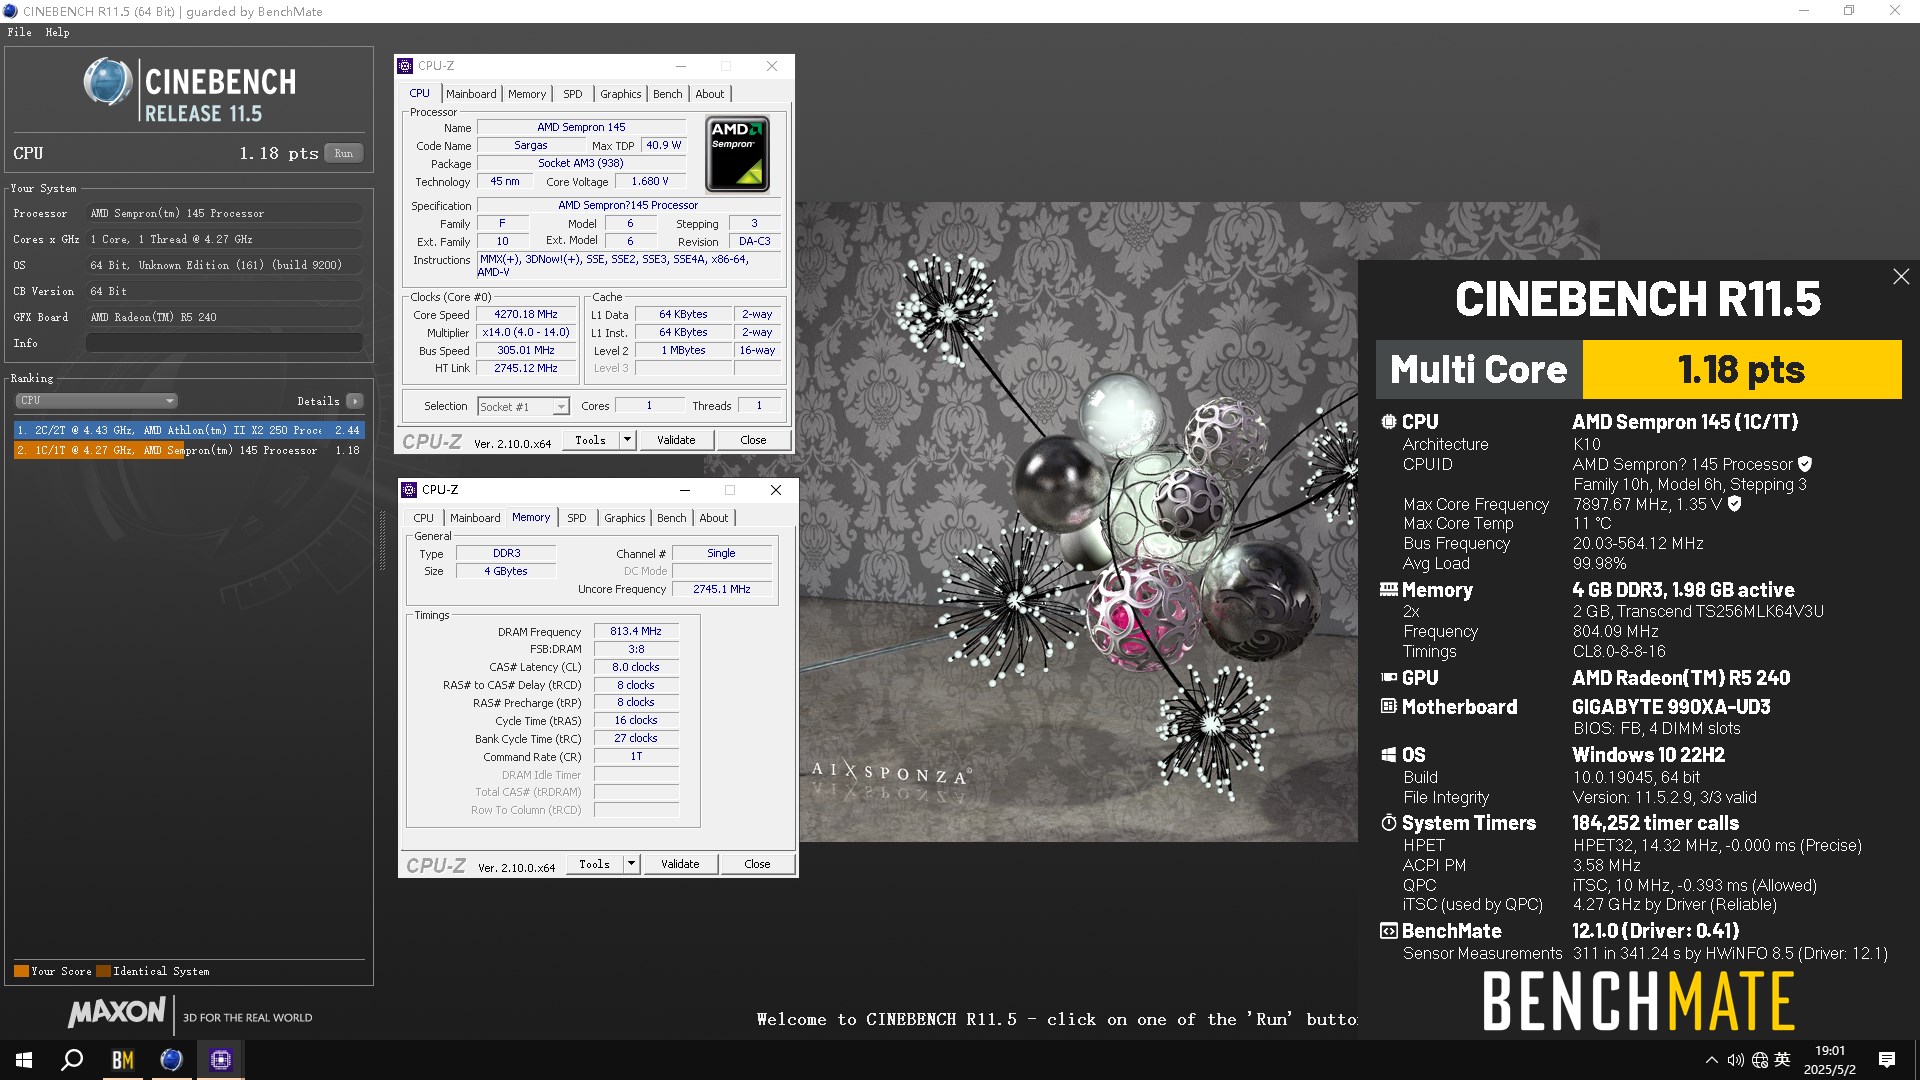The height and width of the screenshot is (1080, 1920).
Task: Click the Core Voltage 1.680 V field
Action: pyautogui.click(x=650, y=181)
